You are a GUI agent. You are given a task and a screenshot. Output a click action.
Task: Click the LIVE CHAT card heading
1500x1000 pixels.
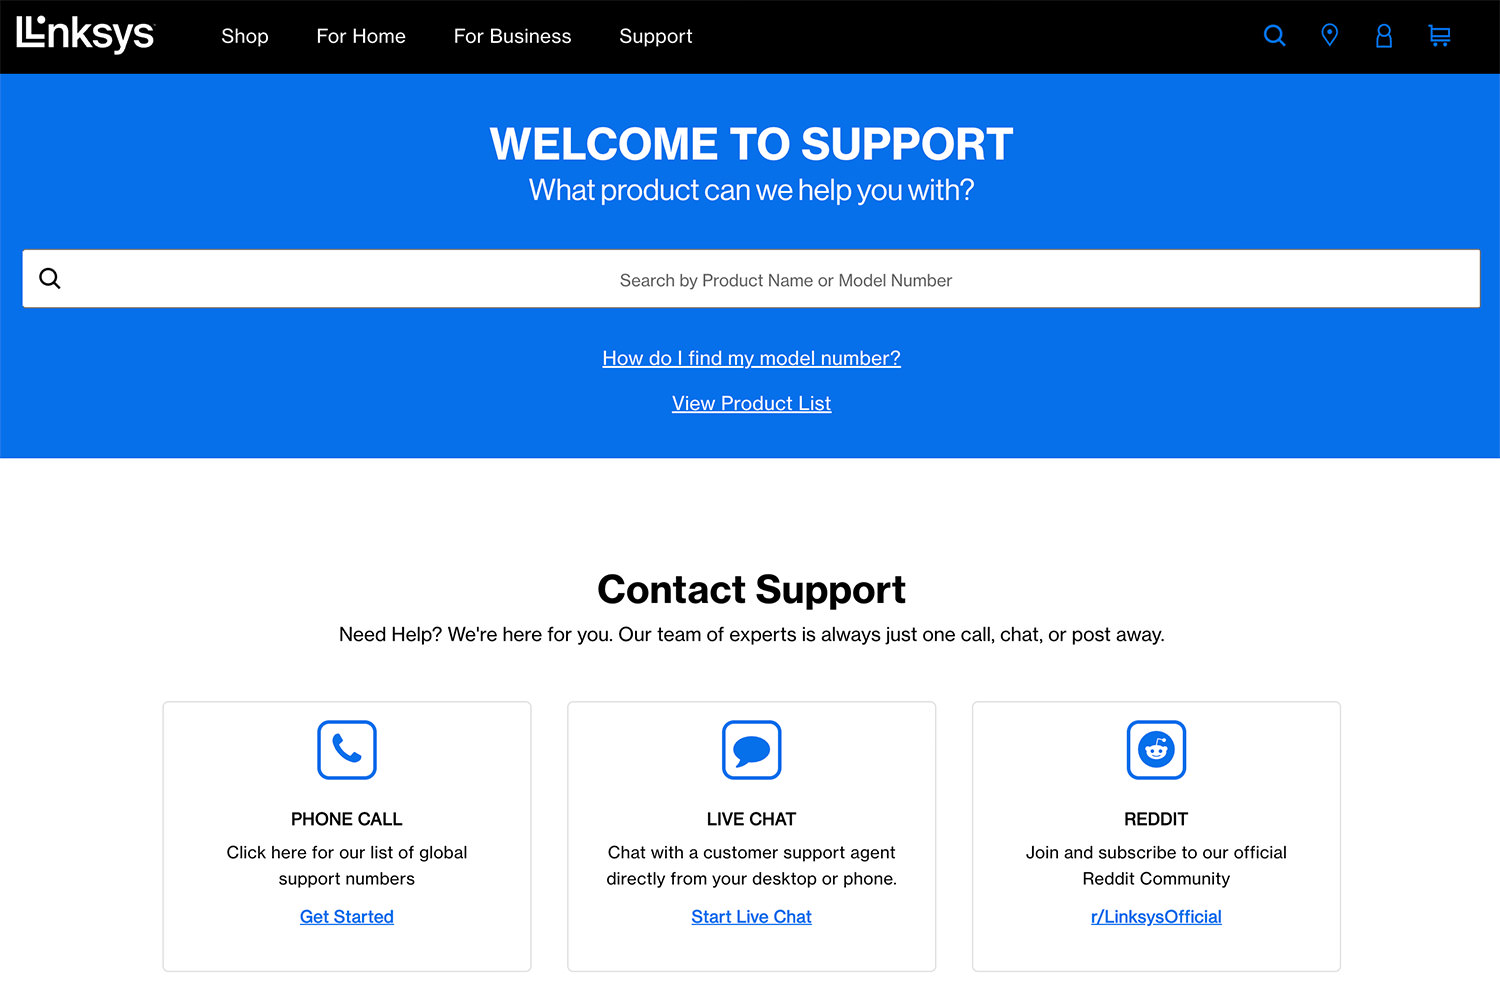751,819
